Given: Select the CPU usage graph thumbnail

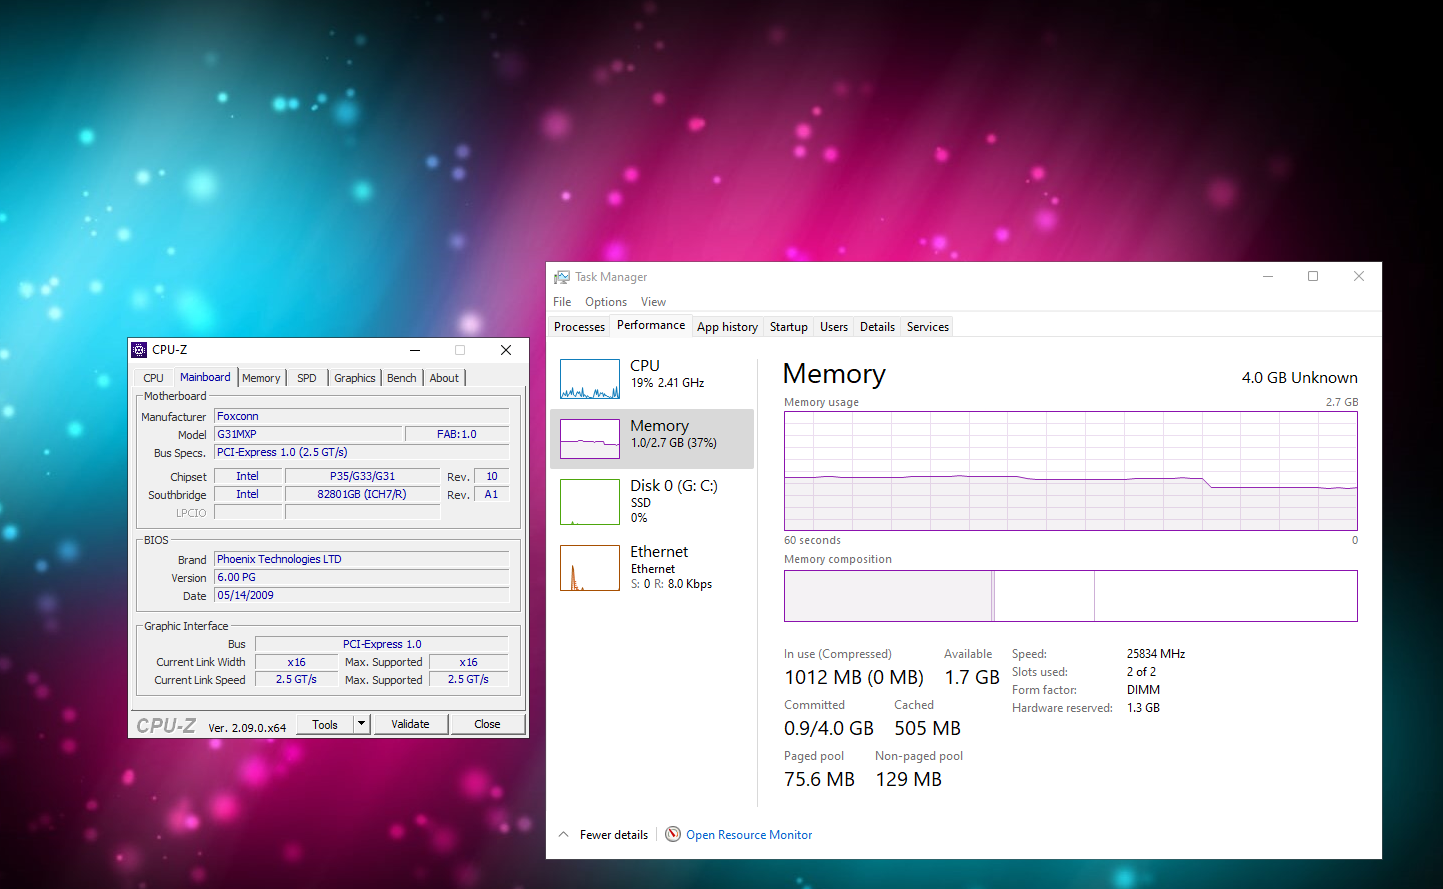Looking at the screenshot, I should point(590,379).
